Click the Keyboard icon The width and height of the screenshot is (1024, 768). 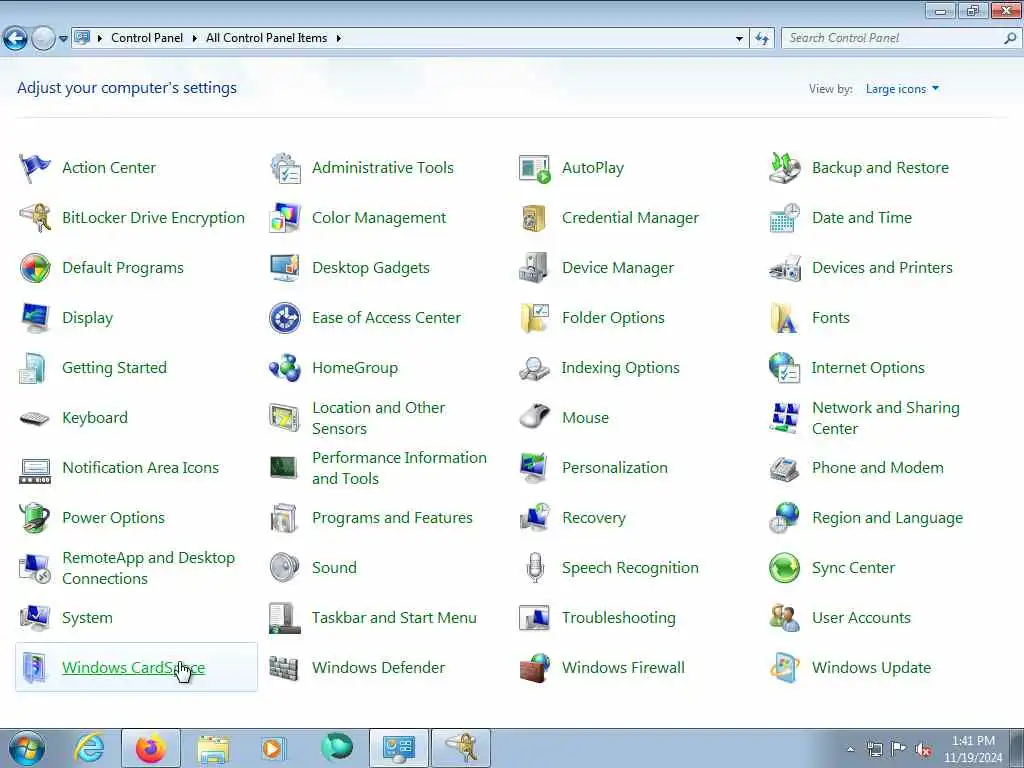(35, 418)
